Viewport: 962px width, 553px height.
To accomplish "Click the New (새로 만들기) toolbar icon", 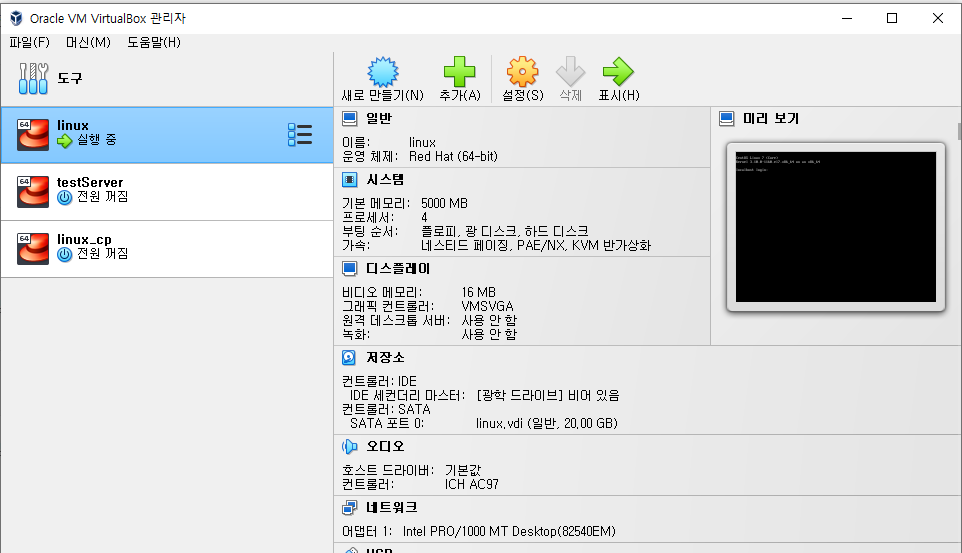I will tap(383, 72).
